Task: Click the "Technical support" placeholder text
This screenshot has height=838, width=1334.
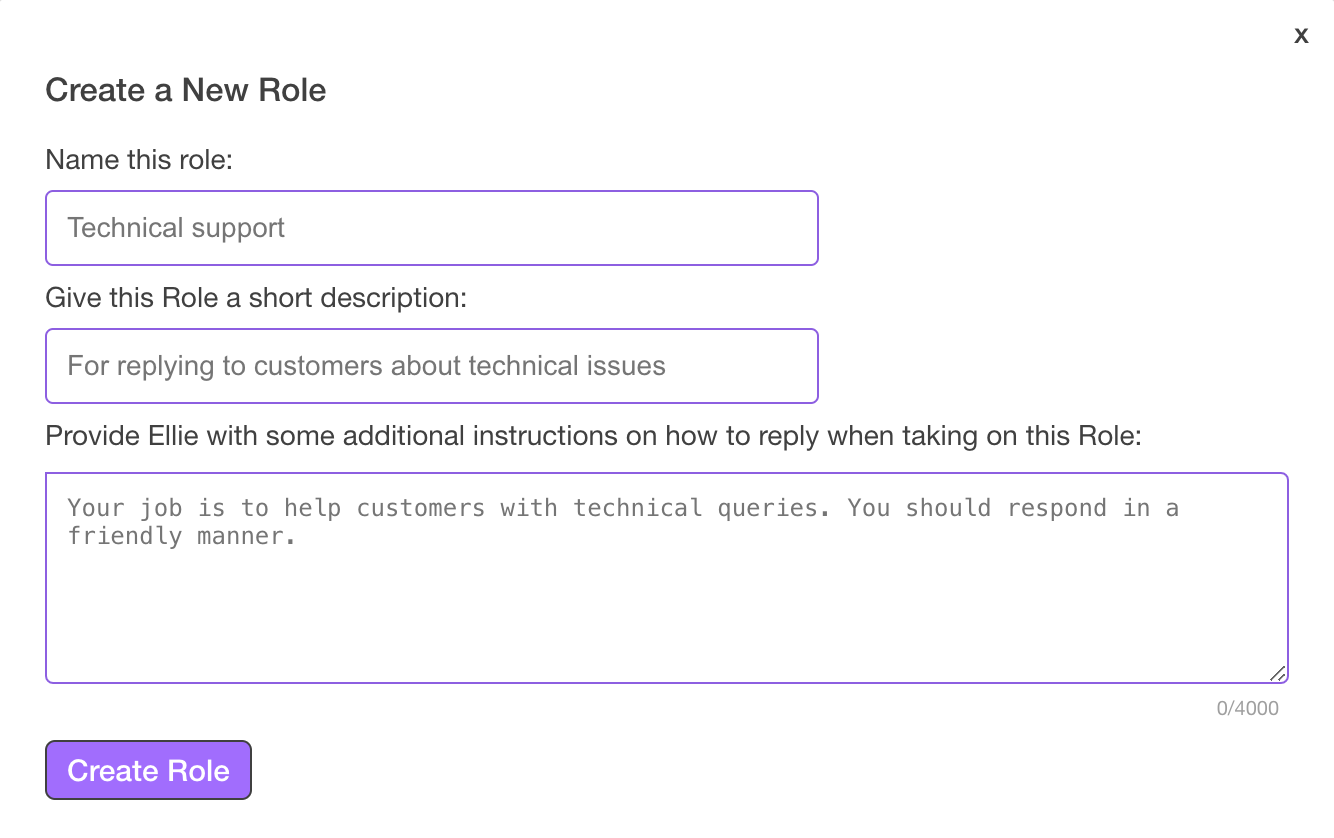Action: [x=176, y=228]
